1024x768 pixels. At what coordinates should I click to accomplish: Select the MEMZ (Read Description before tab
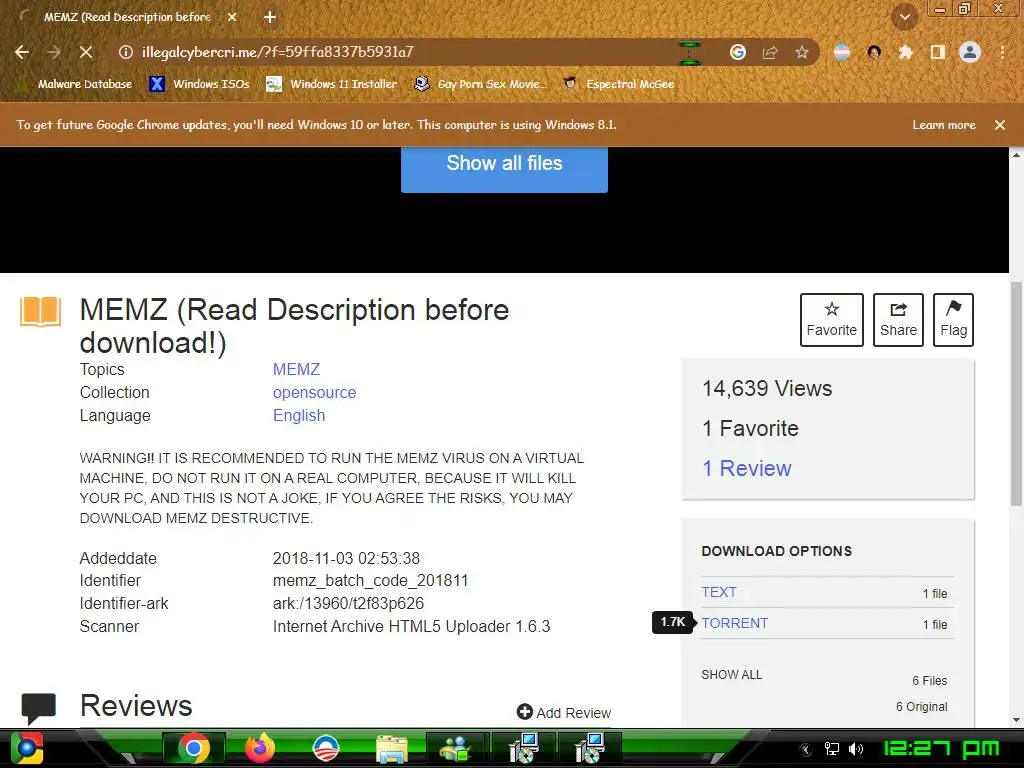pyautogui.click(x=127, y=18)
